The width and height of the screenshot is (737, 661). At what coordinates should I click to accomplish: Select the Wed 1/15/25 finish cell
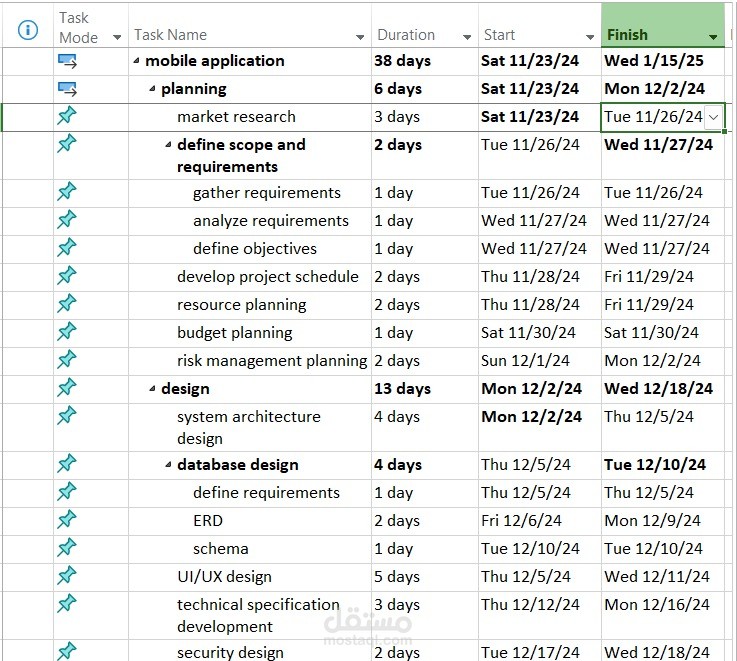[663, 61]
